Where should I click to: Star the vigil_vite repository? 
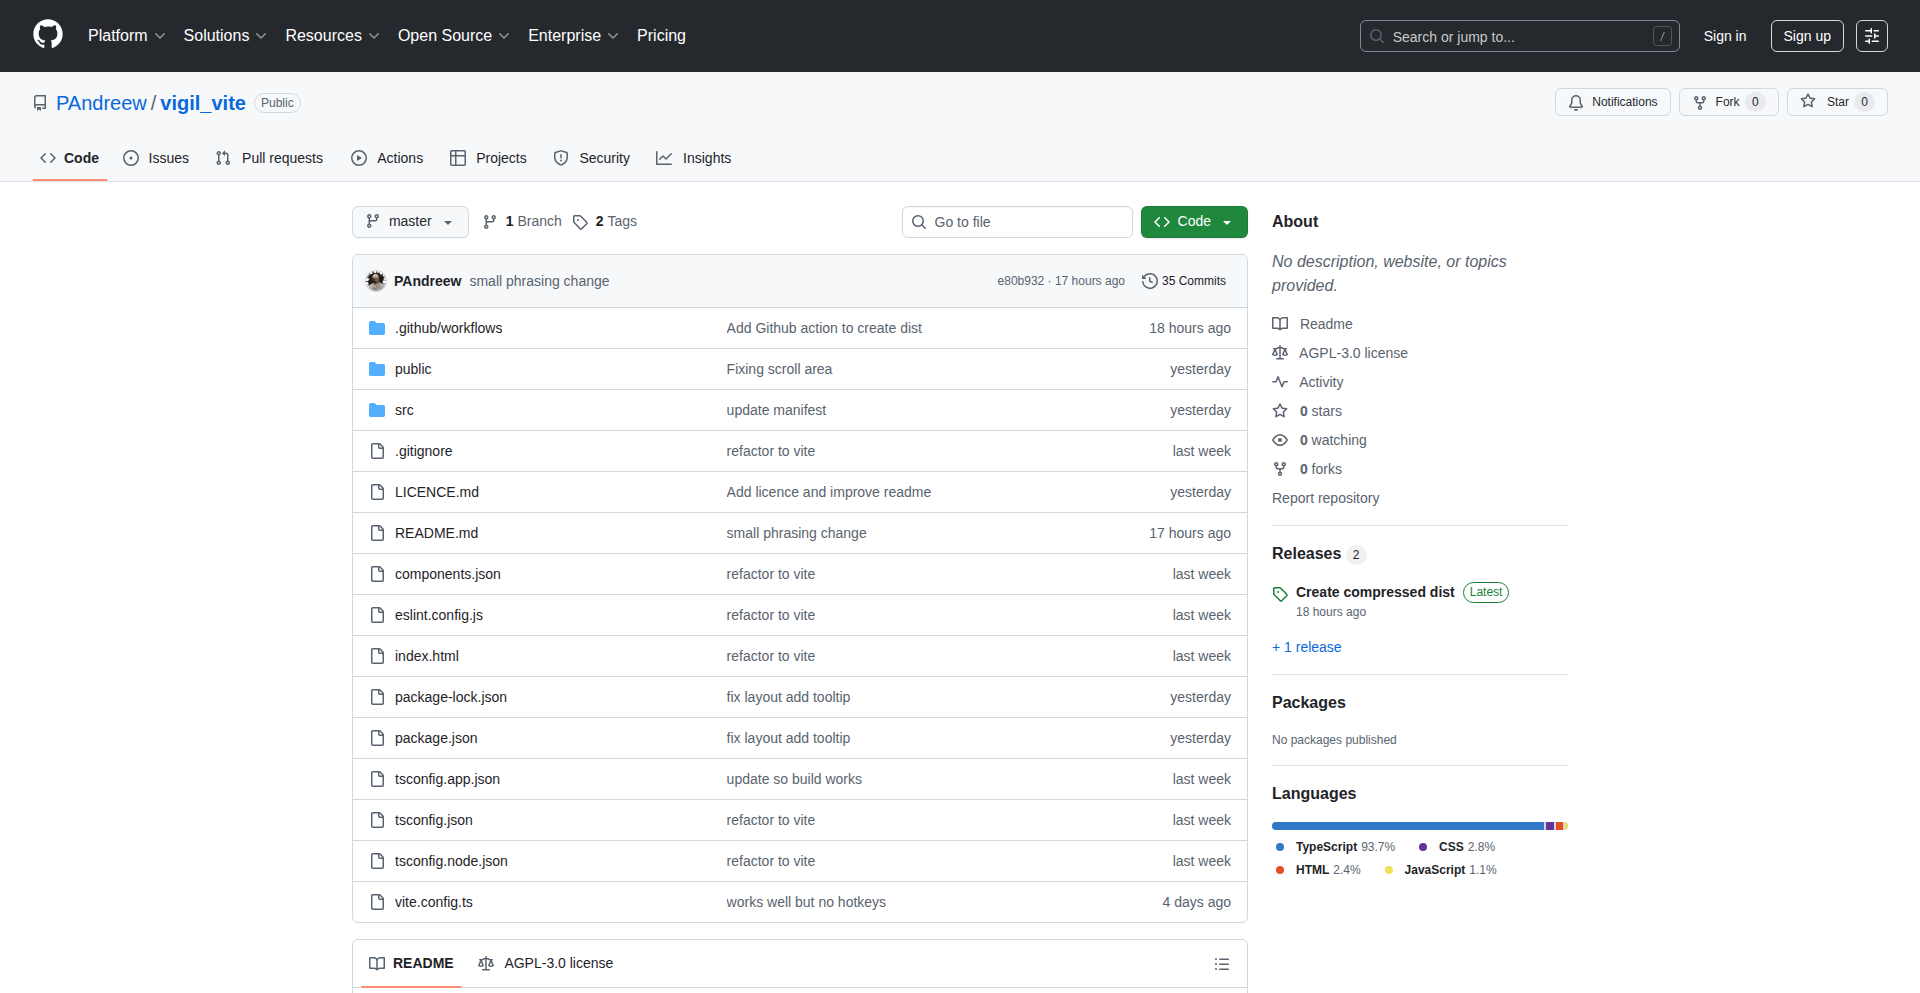coord(1836,102)
